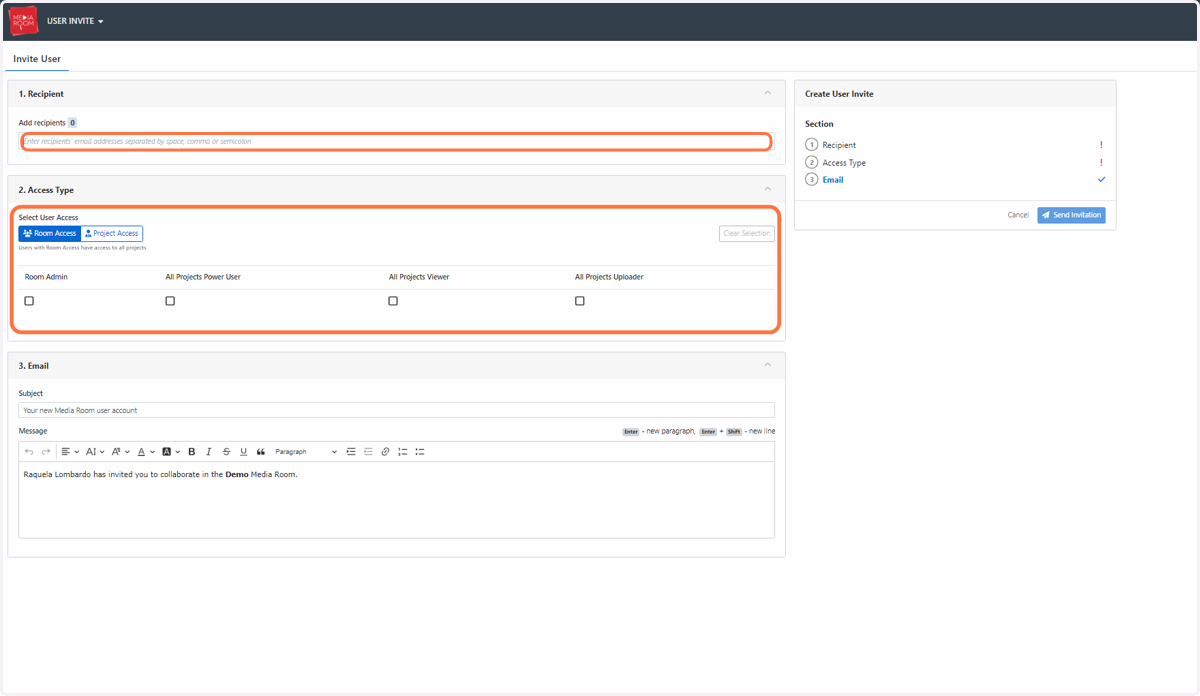Open the font family dropdown
The width and height of the screenshot is (1200, 696).
(x=120, y=452)
